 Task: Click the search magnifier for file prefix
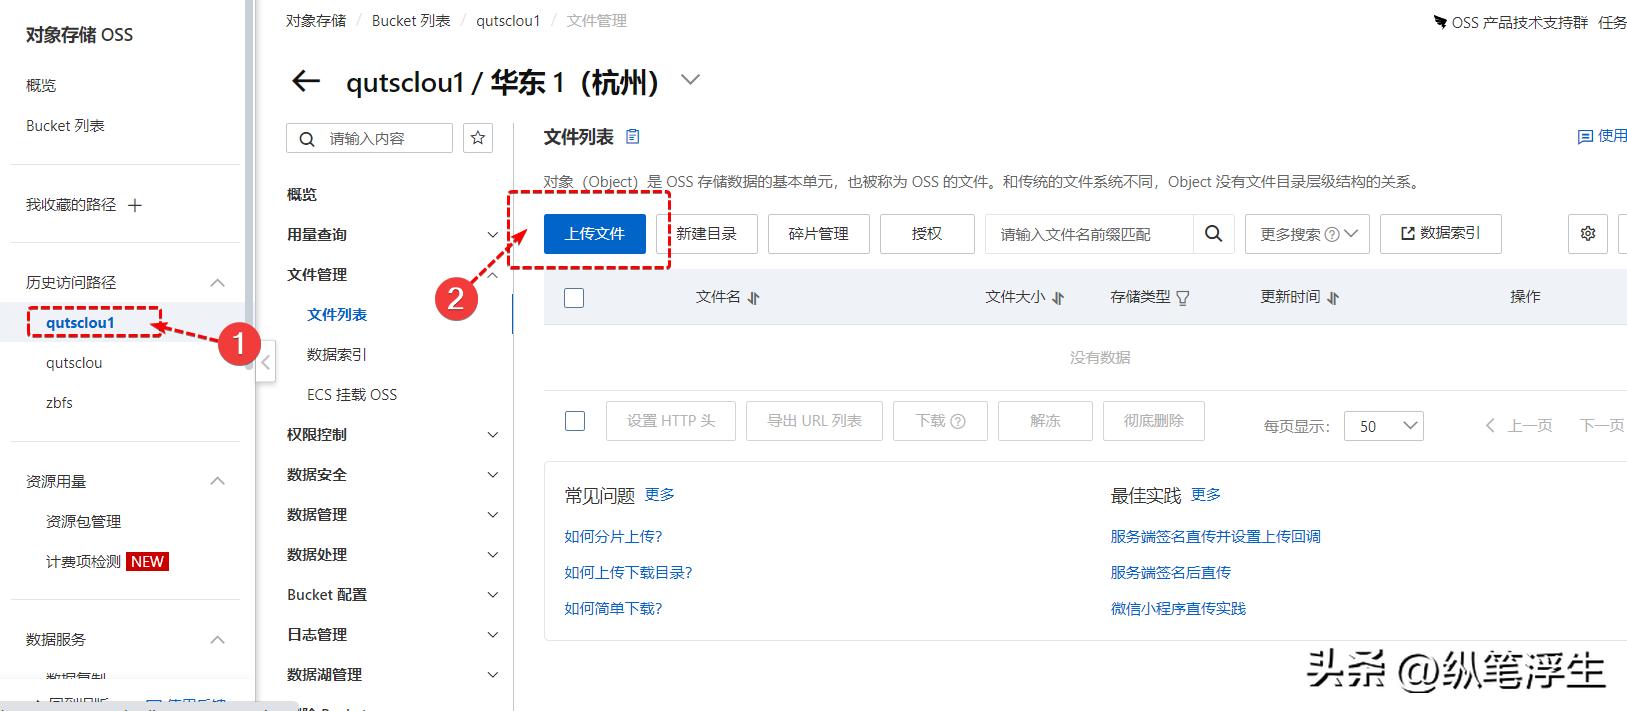tap(1213, 233)
